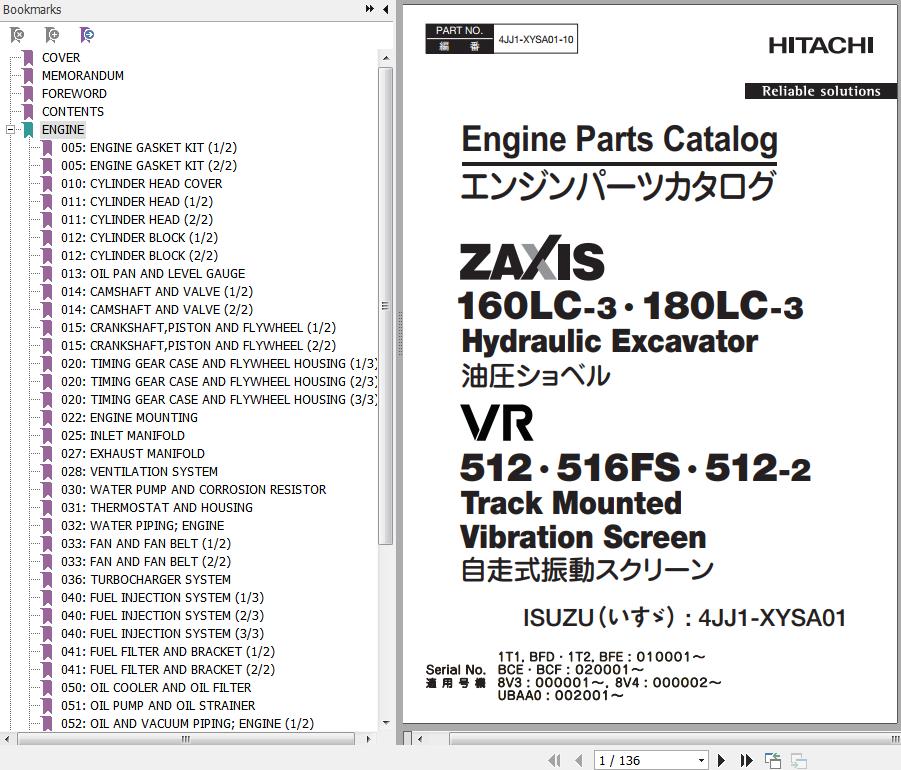The height and width of the screenshot is (770, 901).
Task: Open 014: CAMSHAFT AND VALVE (1/2)
Action: point(157,291)
